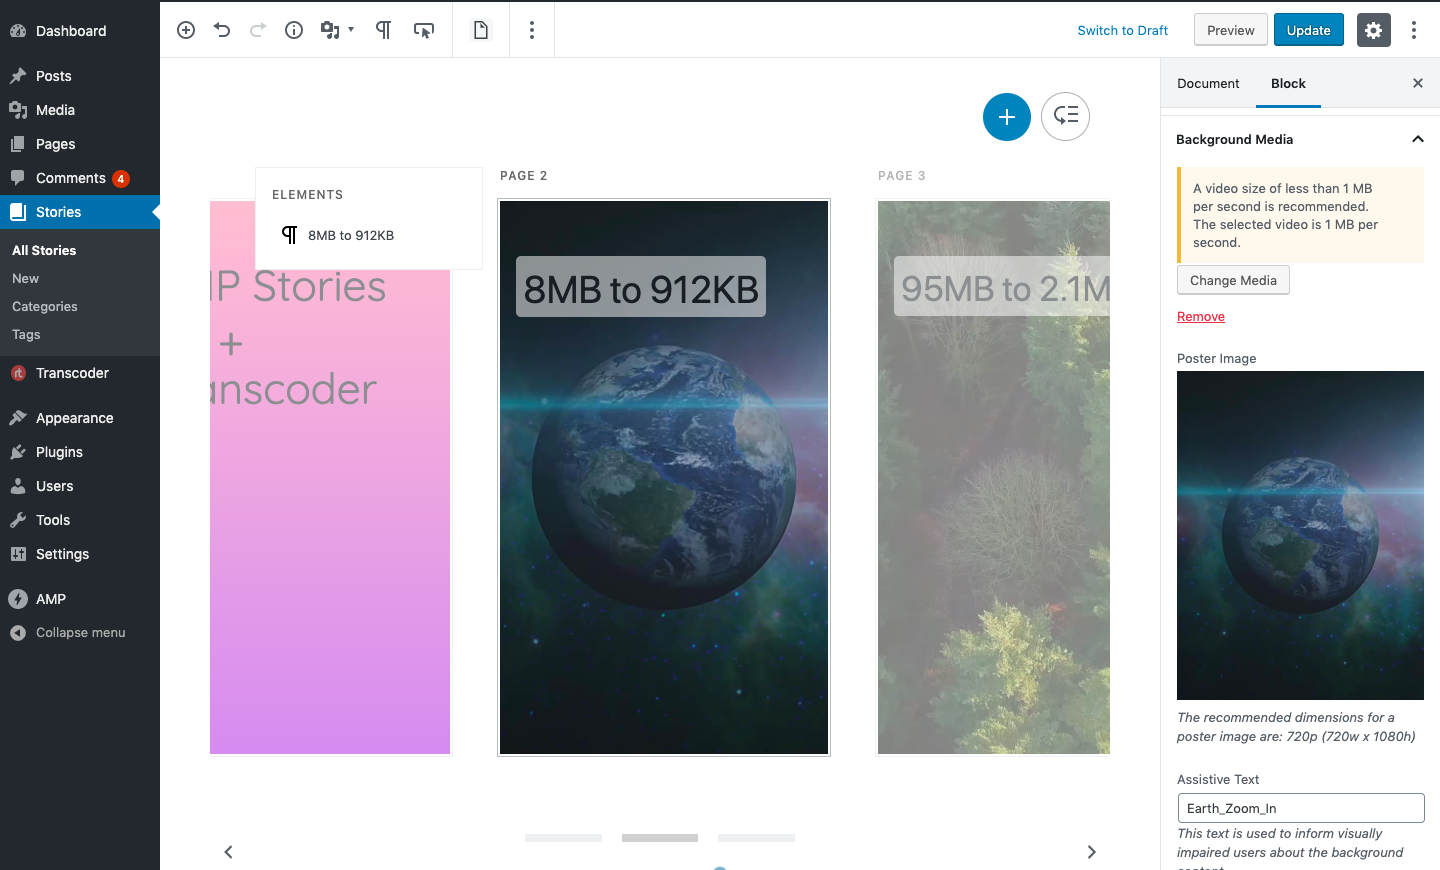Go to the WordPress Dashboard
This screenshot has height=870, width=1440.
[x=80, y=31]
